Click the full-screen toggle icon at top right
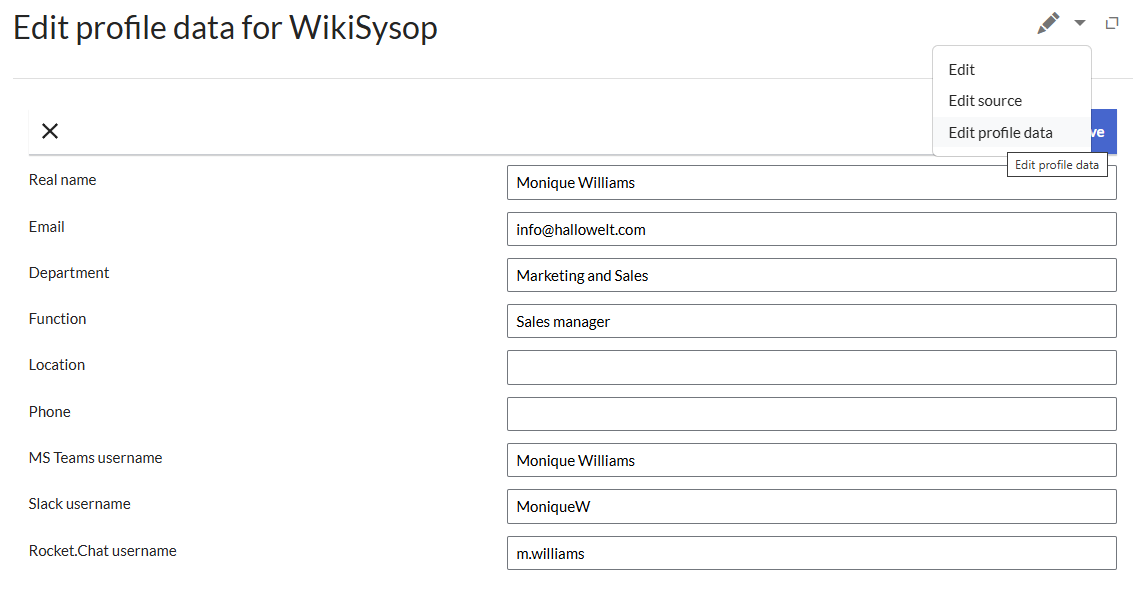 tap(1112, 23)
